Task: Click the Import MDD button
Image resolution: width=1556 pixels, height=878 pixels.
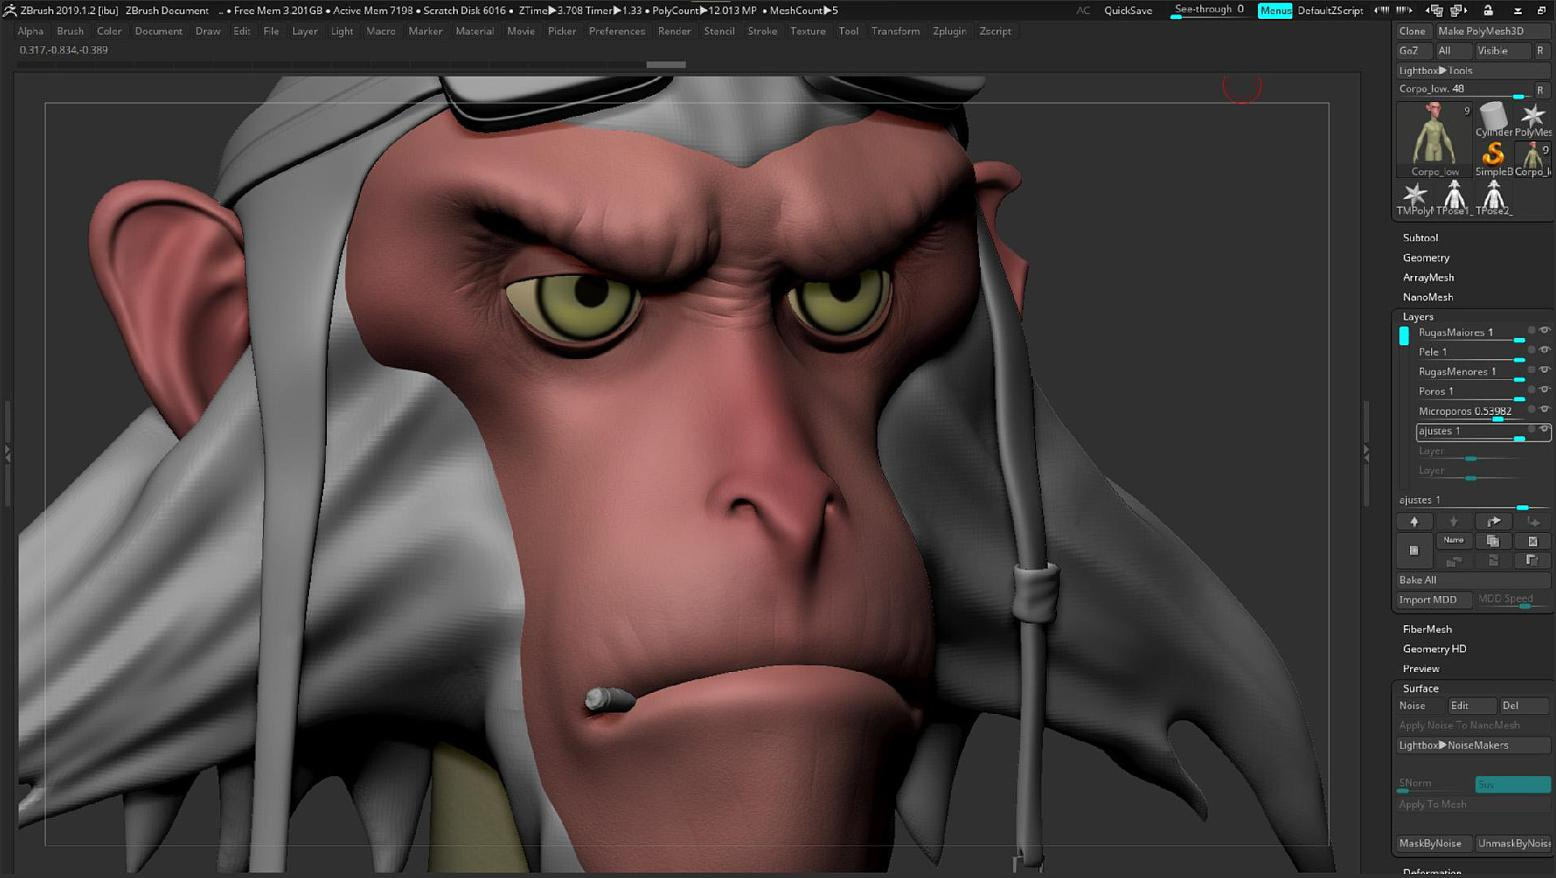Action: click(x=1433, y=600)
